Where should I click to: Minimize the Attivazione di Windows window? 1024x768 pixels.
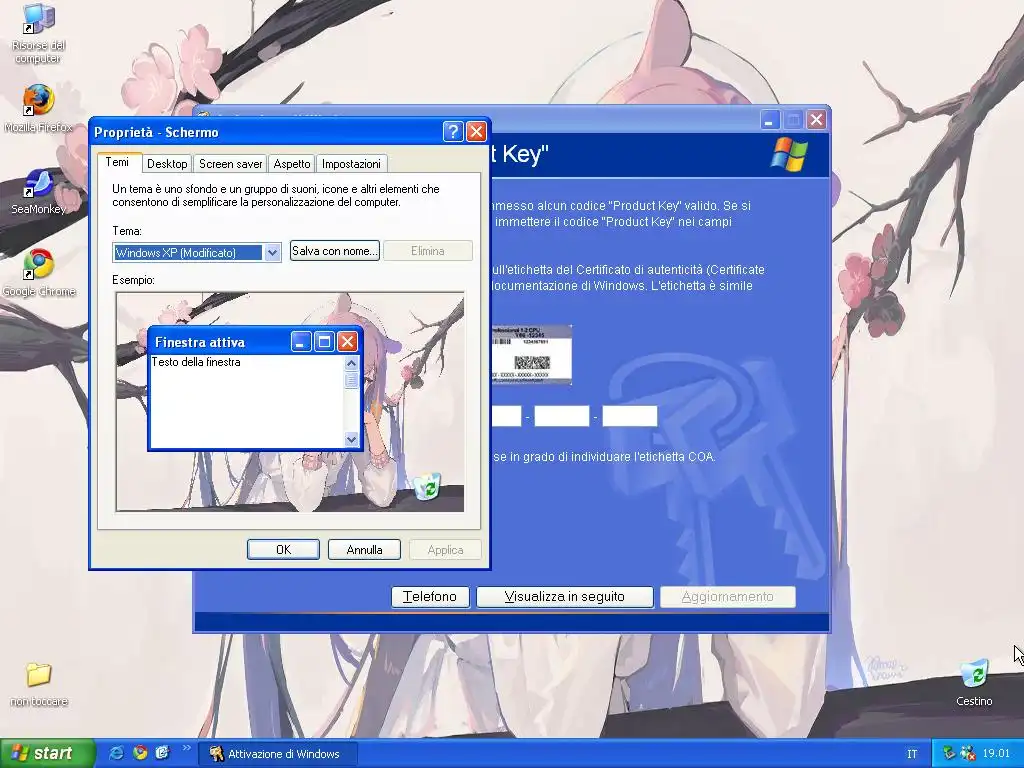[x=770, y=120]
